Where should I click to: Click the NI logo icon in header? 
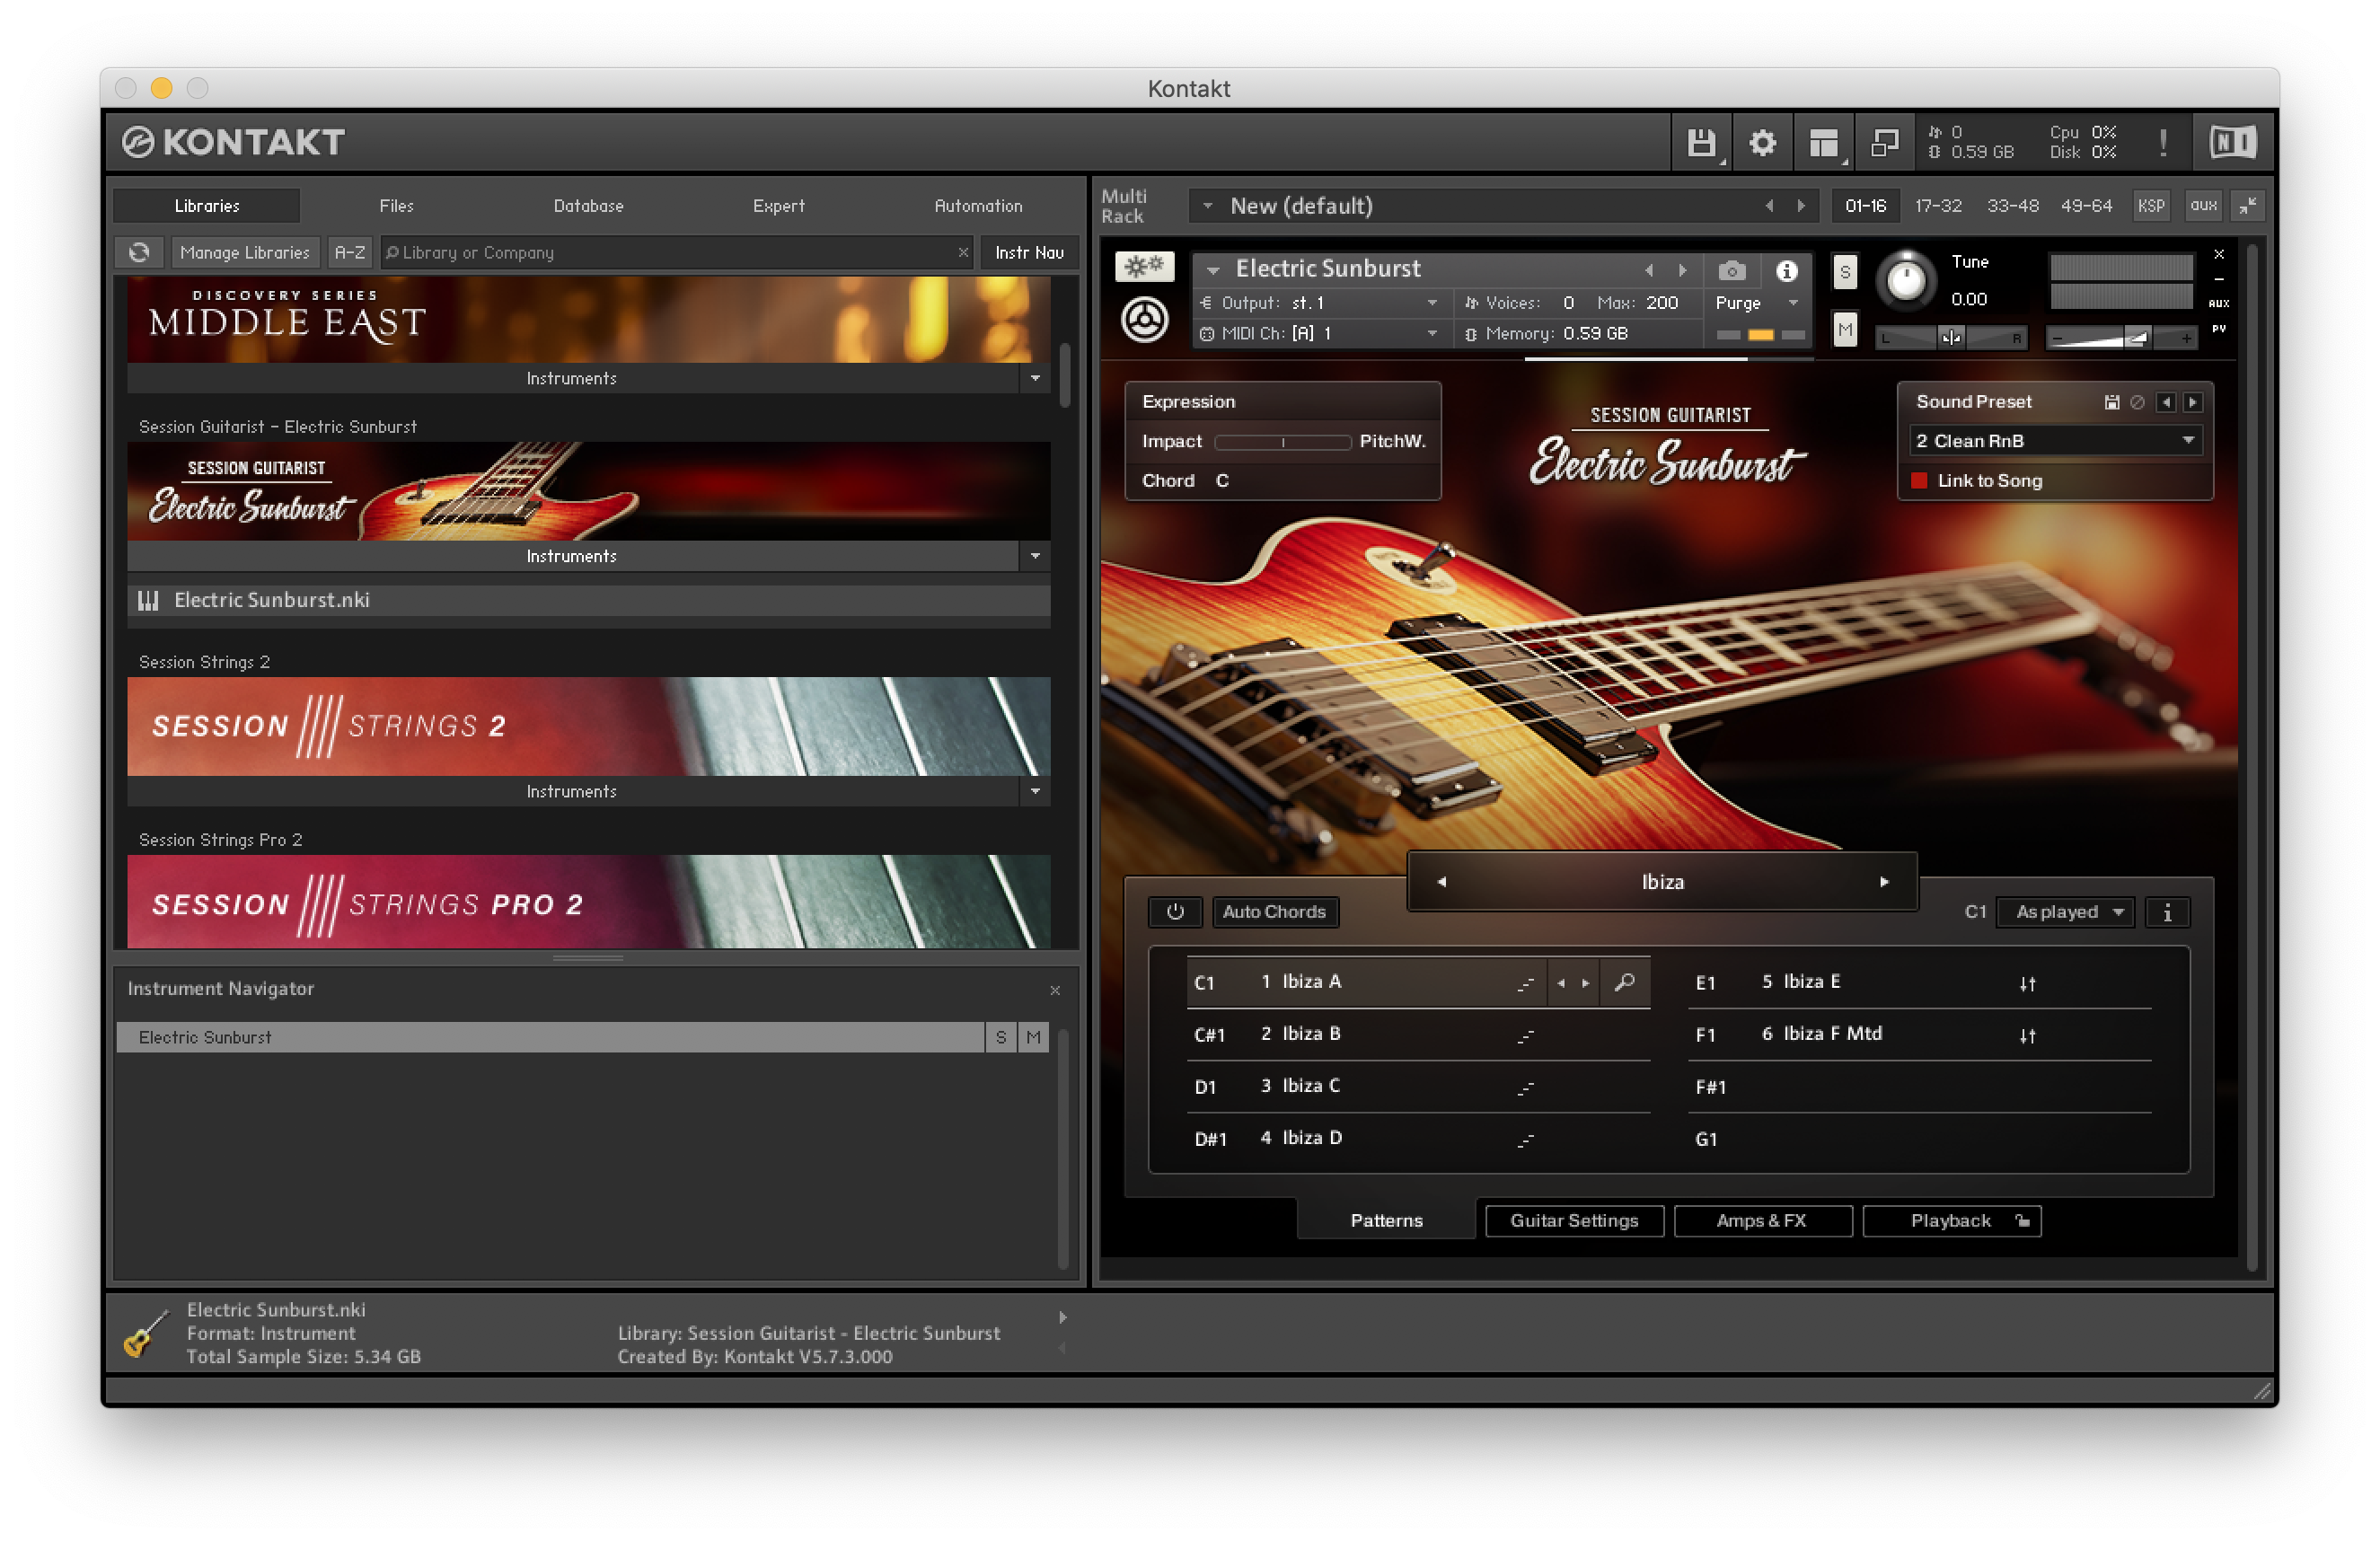click(2233, 143)
